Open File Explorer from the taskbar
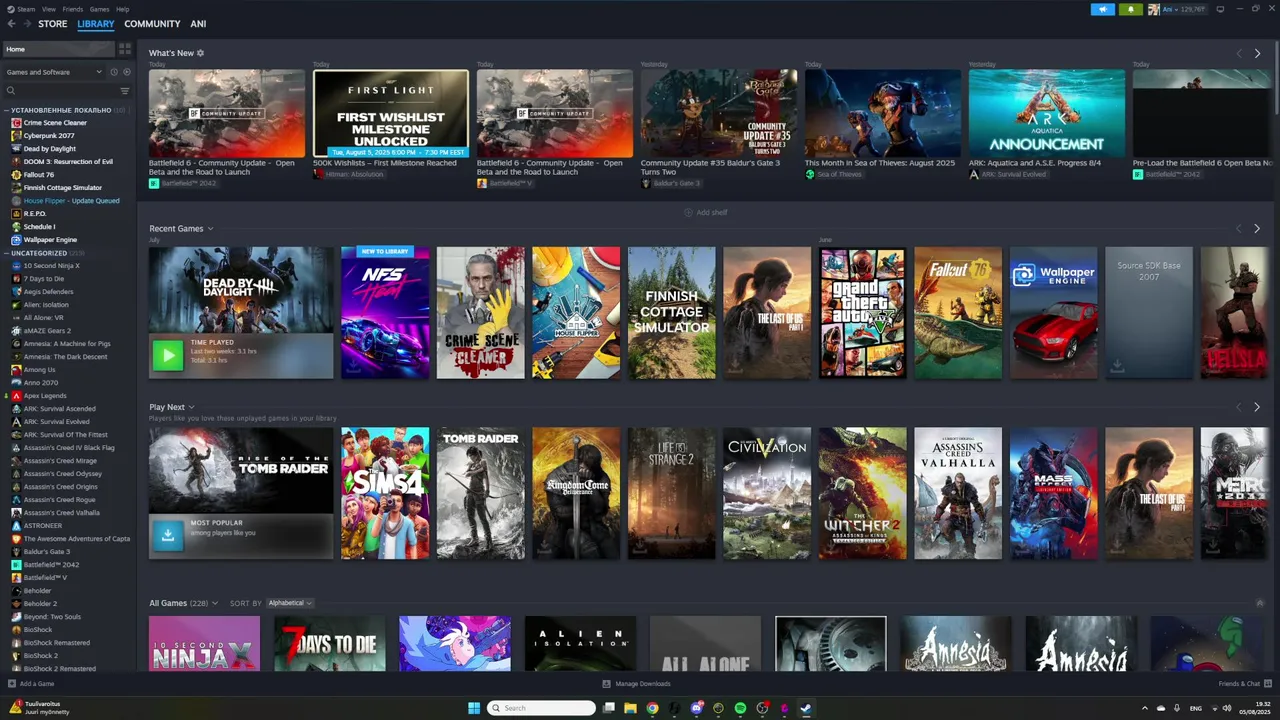 (x=630, y=708)
